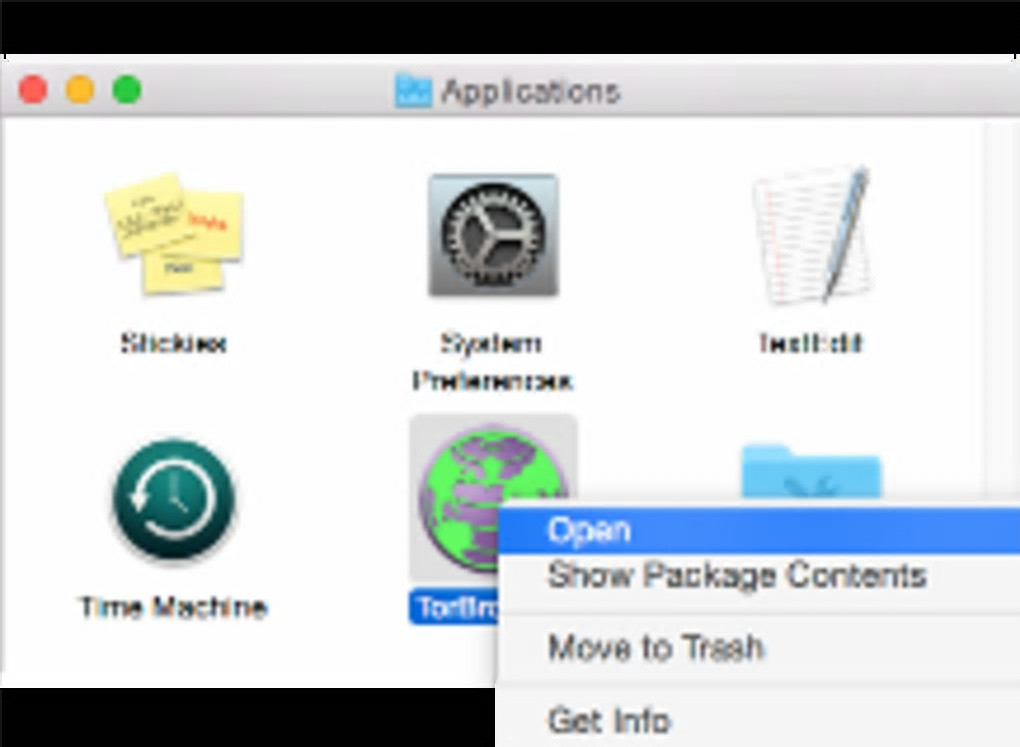Select the blue Utilities folder icon

[812, 470]
